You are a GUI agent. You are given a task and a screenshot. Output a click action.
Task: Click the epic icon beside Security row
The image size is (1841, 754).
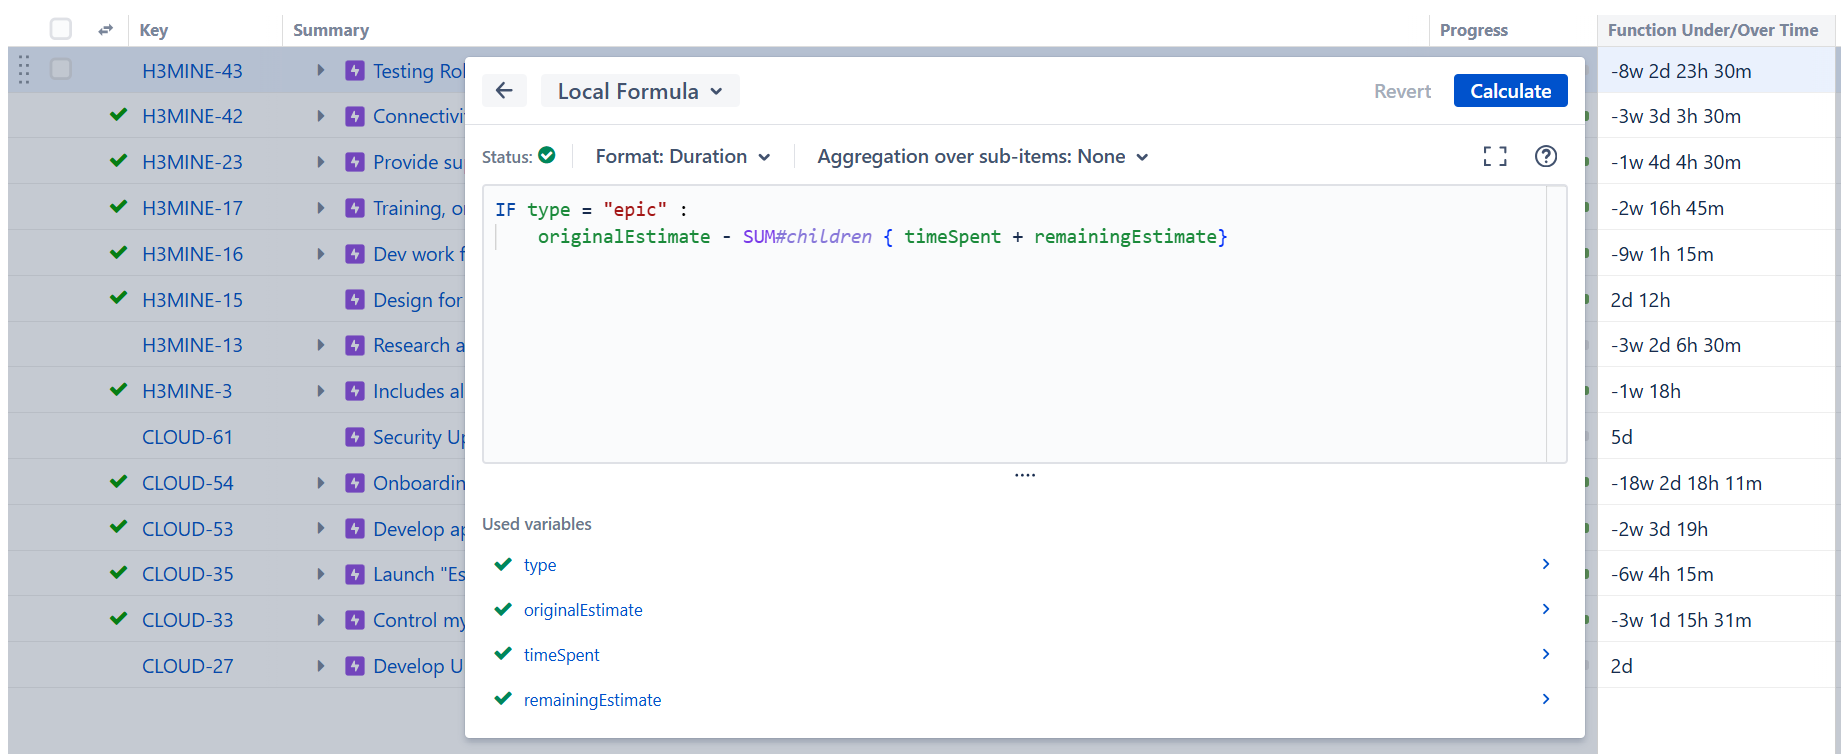point(355,437)
